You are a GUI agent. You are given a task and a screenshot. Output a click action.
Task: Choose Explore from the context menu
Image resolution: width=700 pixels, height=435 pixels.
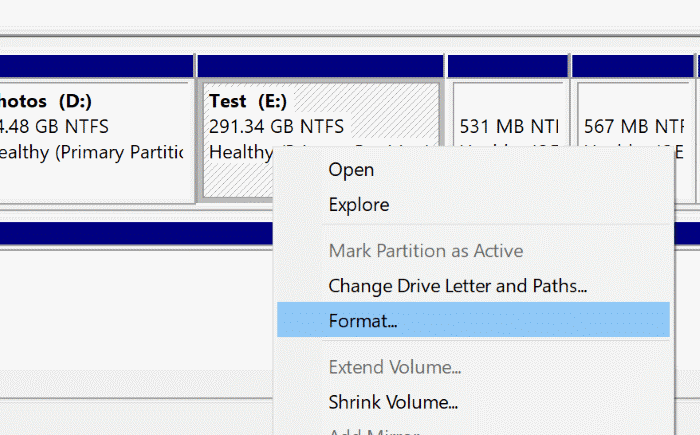click(x=473, y=205)
